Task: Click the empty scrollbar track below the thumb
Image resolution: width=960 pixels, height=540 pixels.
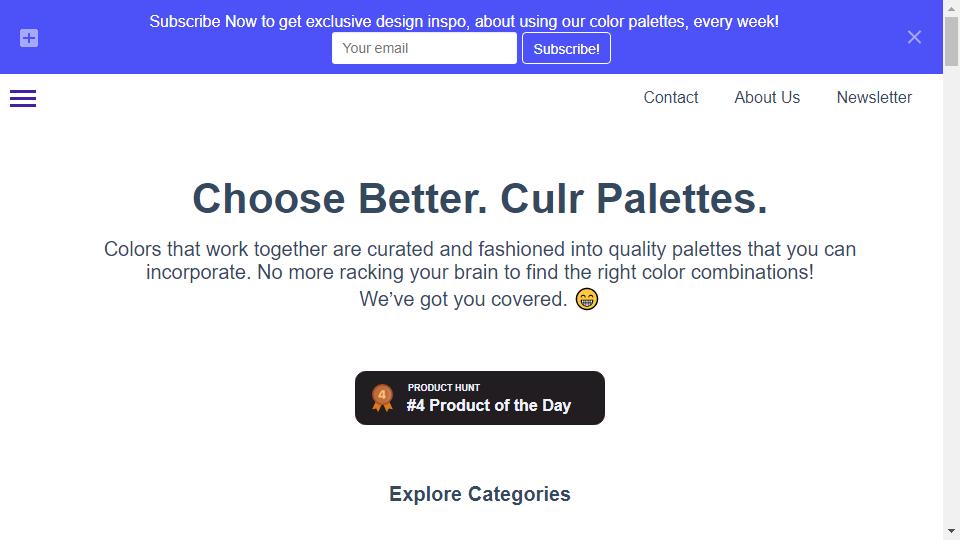Action: [x=951, y=294]
